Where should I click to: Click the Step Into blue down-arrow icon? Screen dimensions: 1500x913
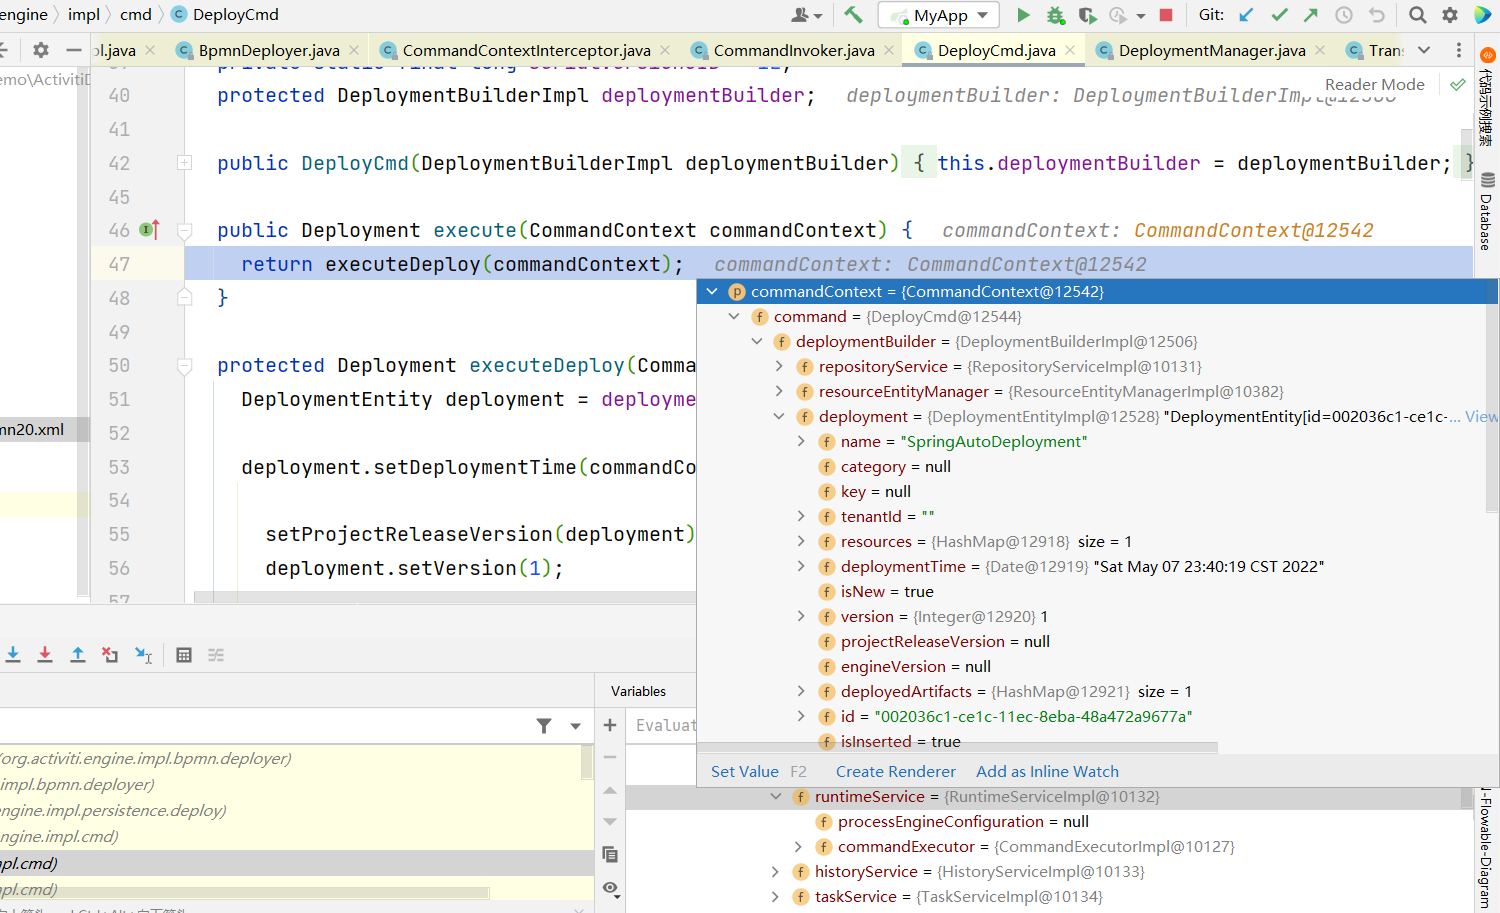pyautogui.click(x=13, y=655)
